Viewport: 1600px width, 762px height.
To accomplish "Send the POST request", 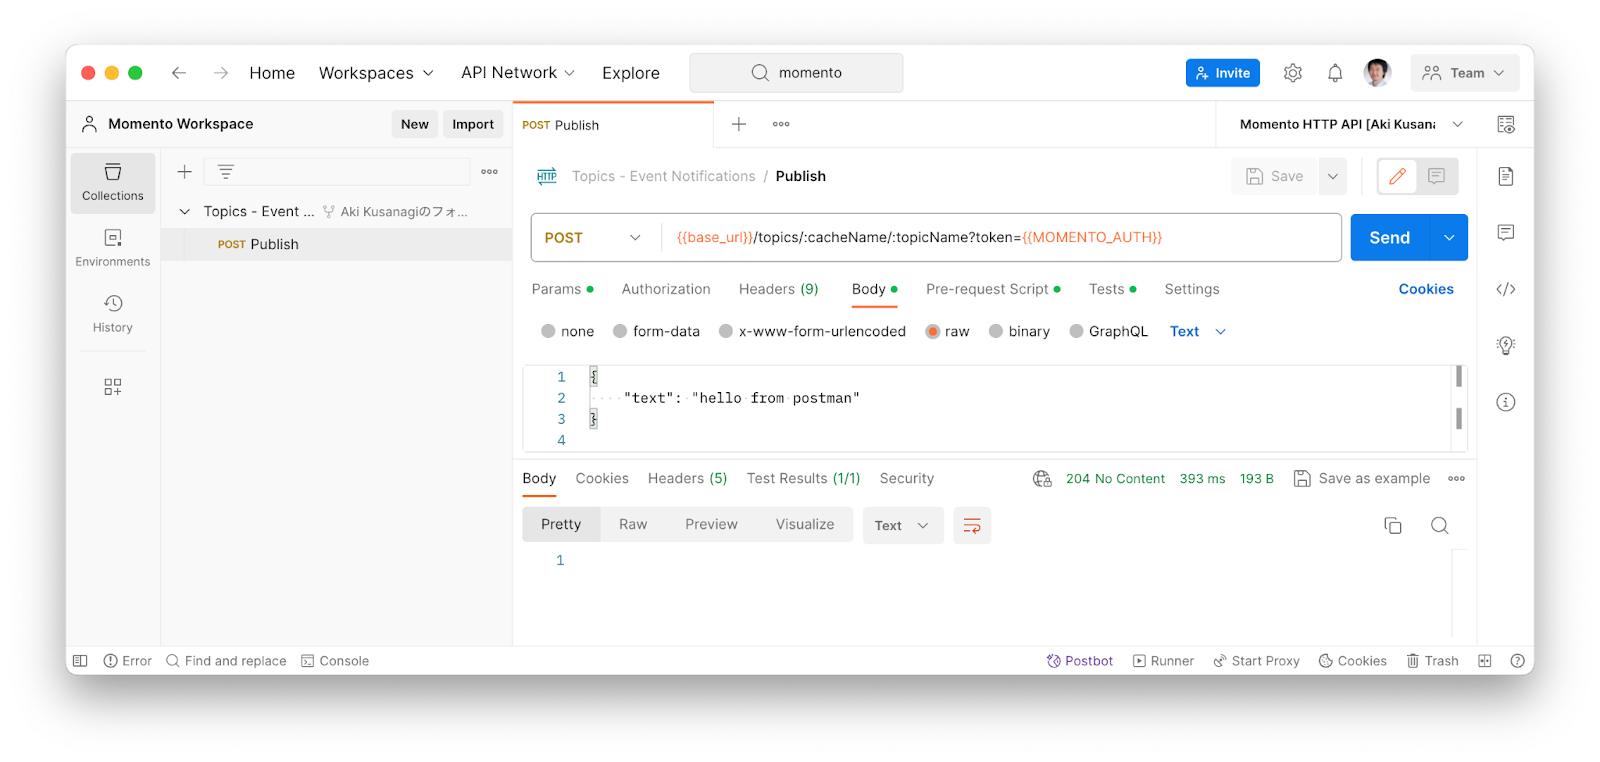I will tap(1390, 238).
